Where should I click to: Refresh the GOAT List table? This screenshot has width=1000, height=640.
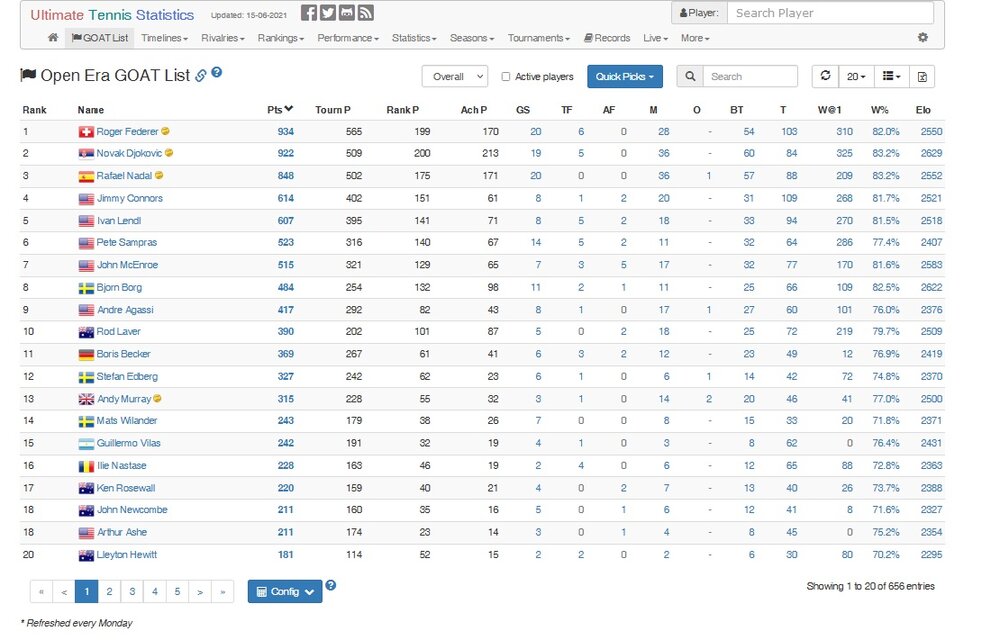[x=825, y=76]
